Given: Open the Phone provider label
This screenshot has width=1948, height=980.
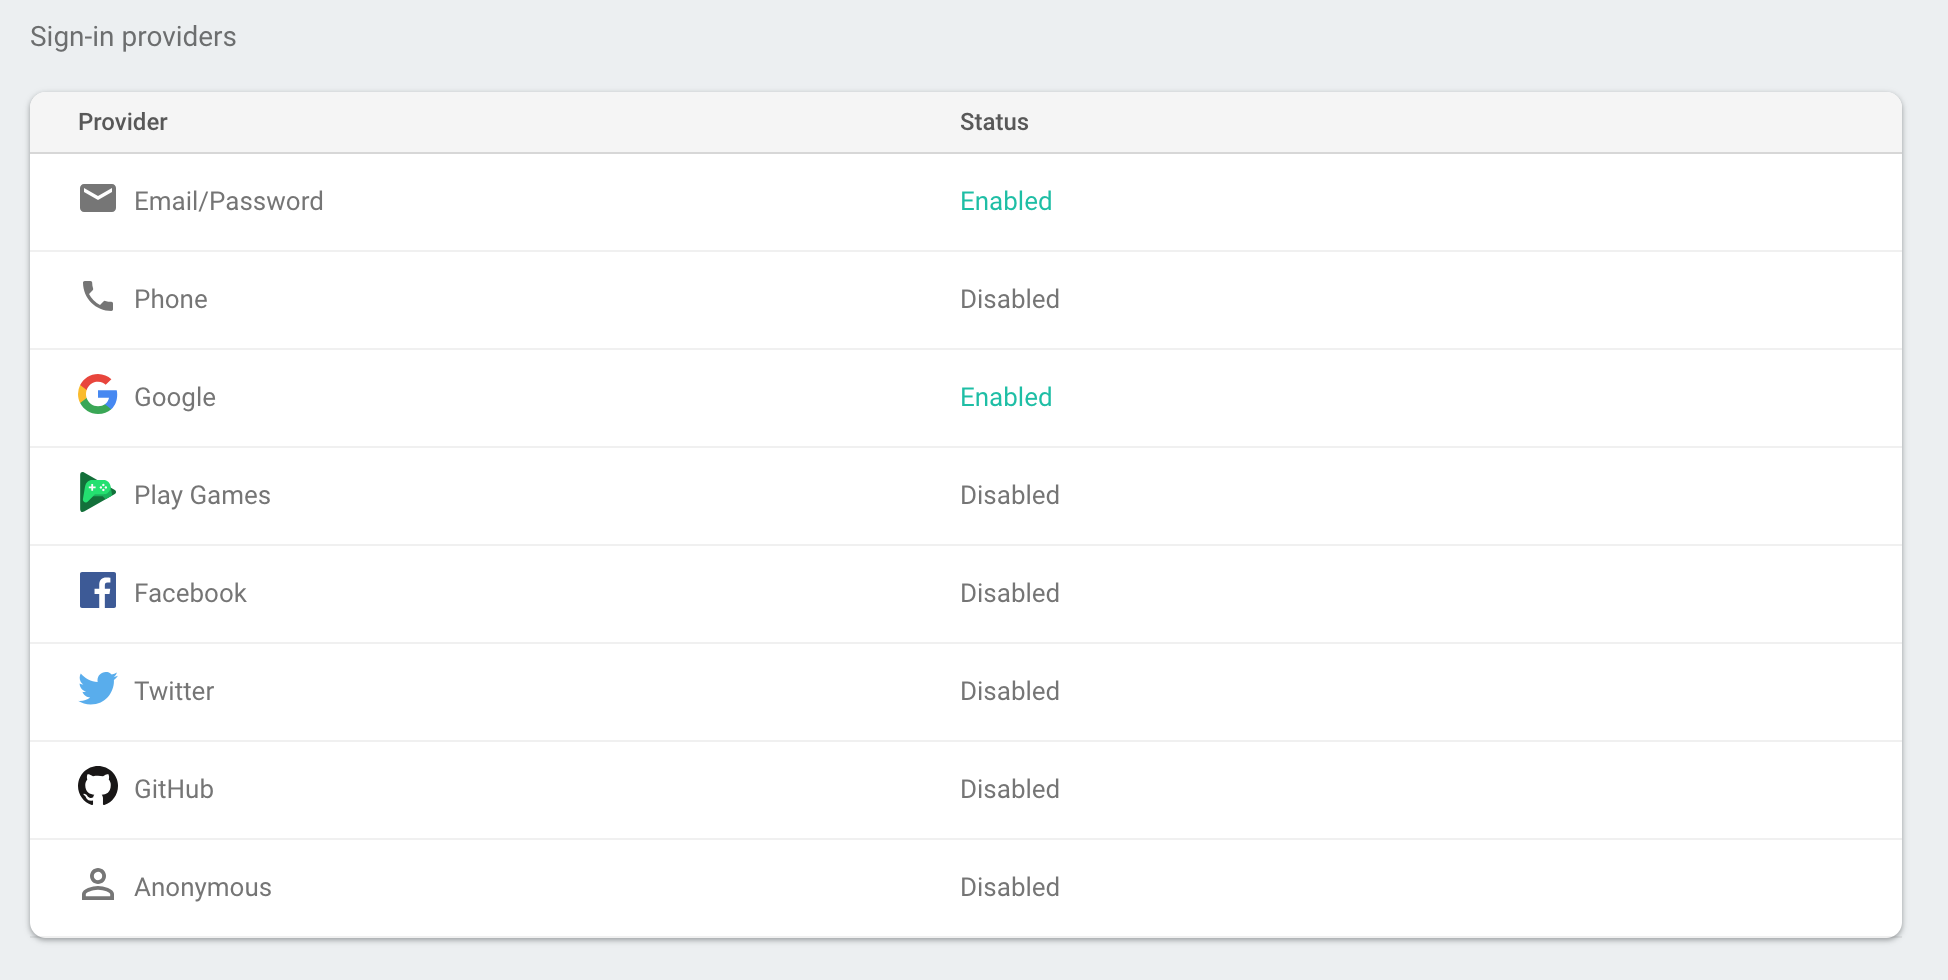Looking at the screenshot, I should [x=171, y=299].
